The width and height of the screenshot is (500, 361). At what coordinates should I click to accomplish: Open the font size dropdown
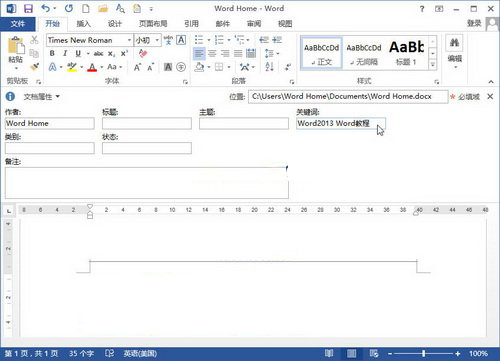(x=157, y=40)
